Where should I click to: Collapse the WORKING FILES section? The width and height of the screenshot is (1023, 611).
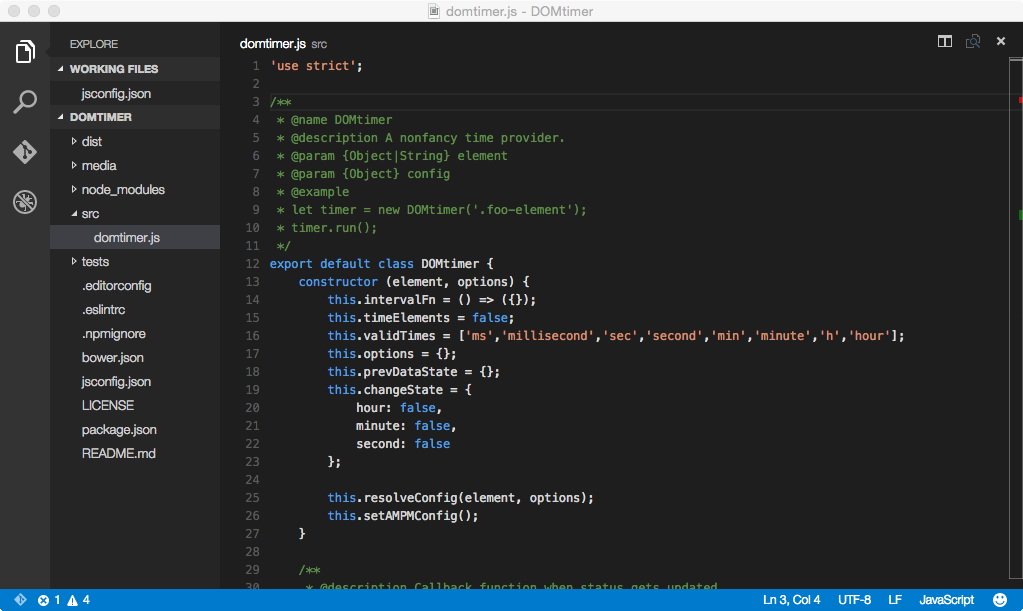[x=113, y=70]
